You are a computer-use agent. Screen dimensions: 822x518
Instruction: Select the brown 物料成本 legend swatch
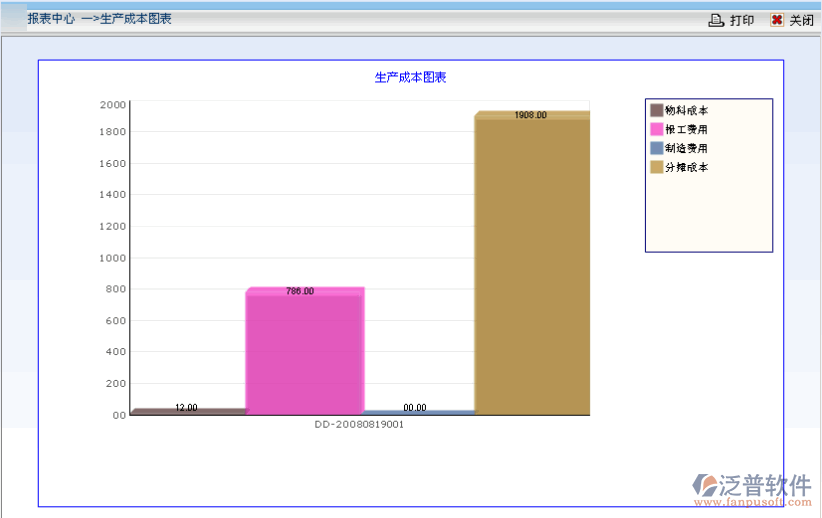(x=657, y=110)
